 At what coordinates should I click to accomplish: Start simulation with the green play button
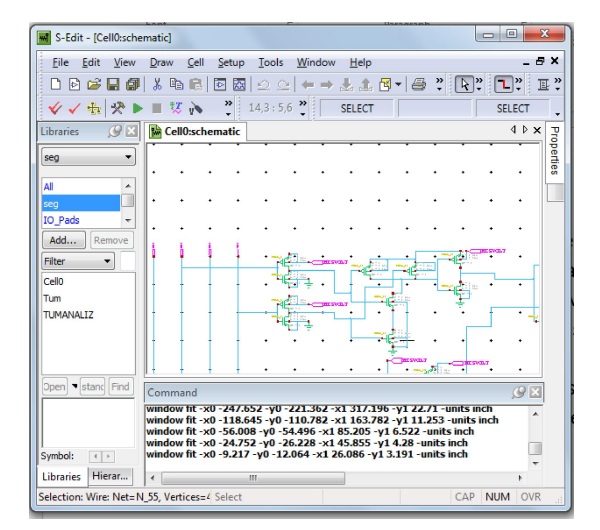137,108
